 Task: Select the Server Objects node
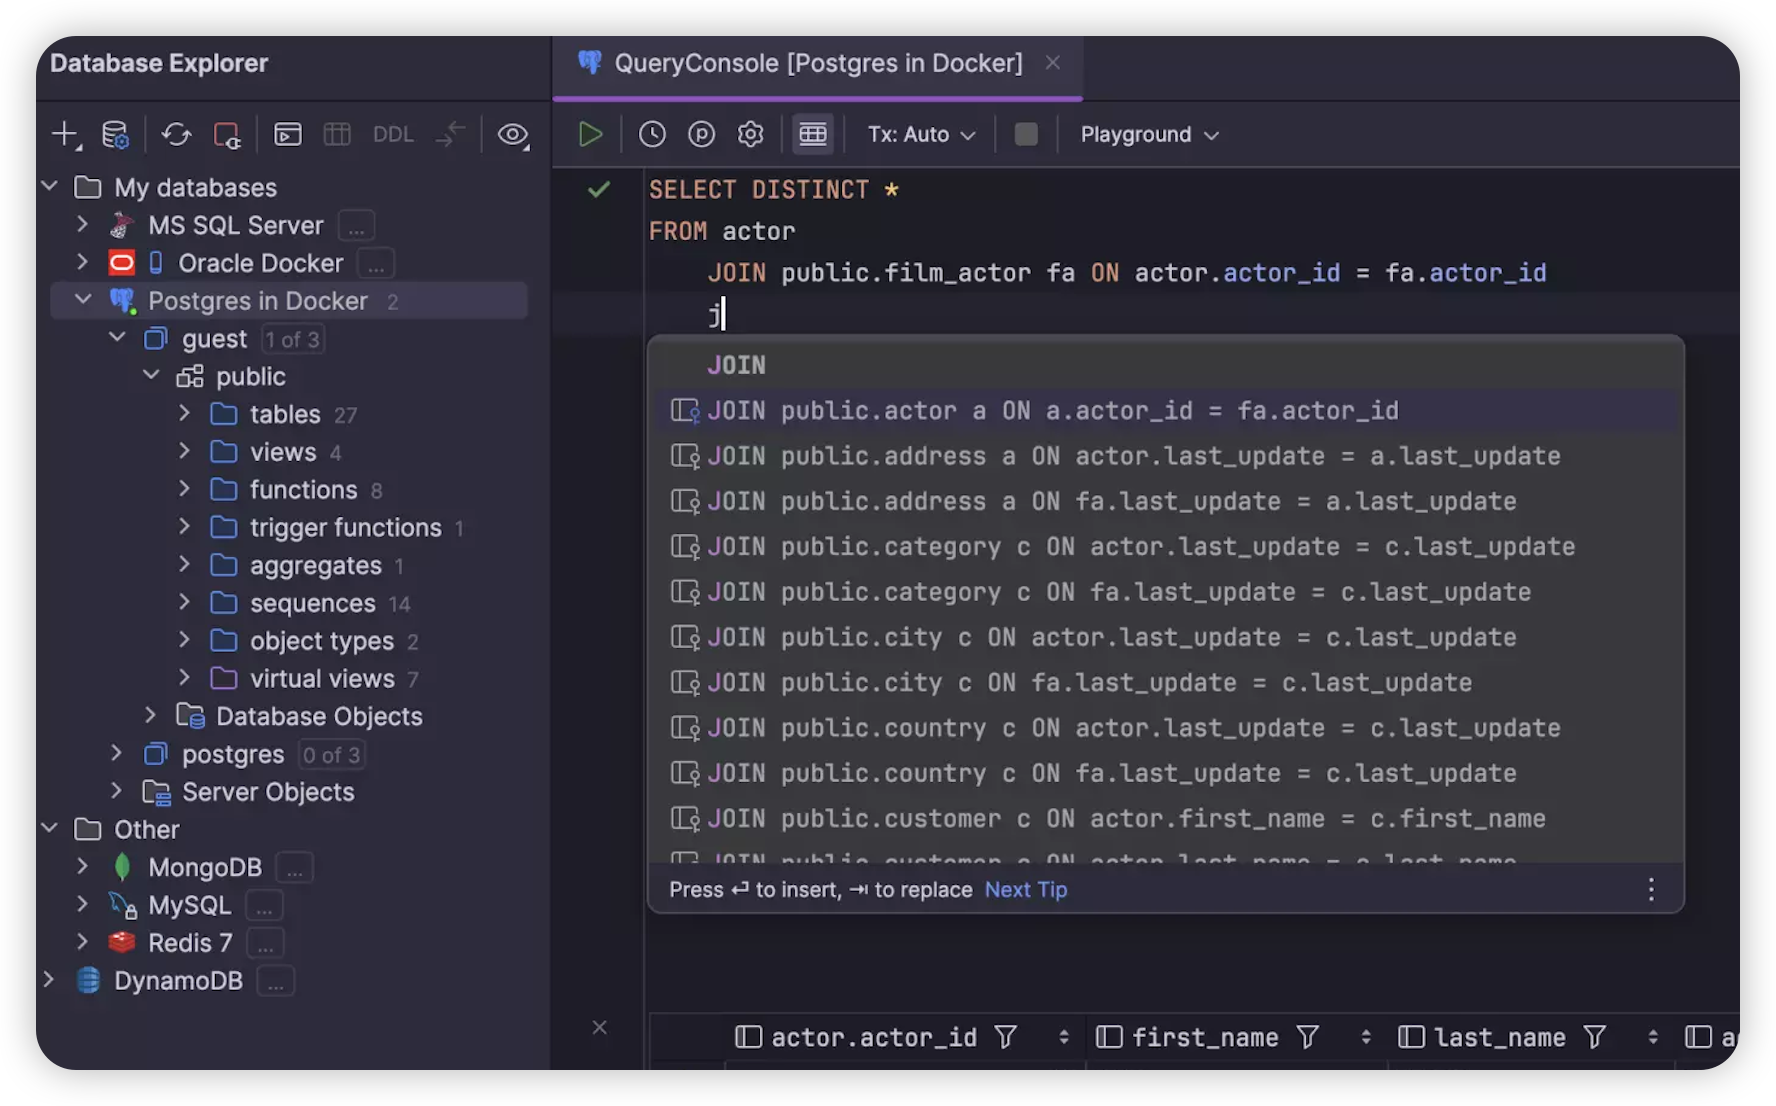click(x=268, y=792)
